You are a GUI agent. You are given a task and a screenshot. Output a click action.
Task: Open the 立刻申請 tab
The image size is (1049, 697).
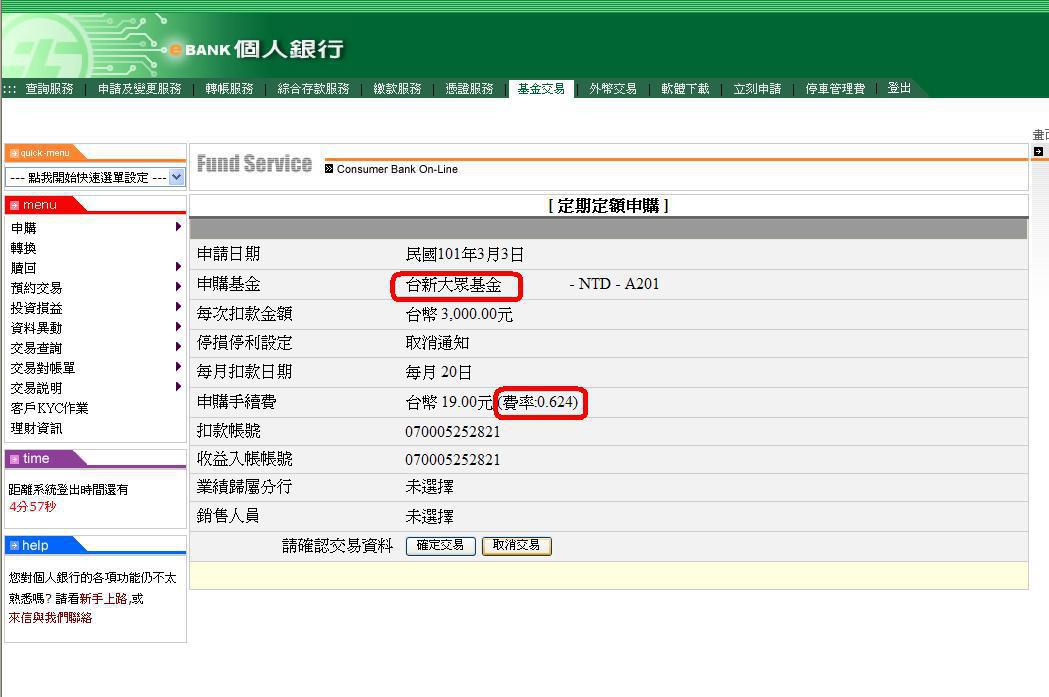click(757, 89)
